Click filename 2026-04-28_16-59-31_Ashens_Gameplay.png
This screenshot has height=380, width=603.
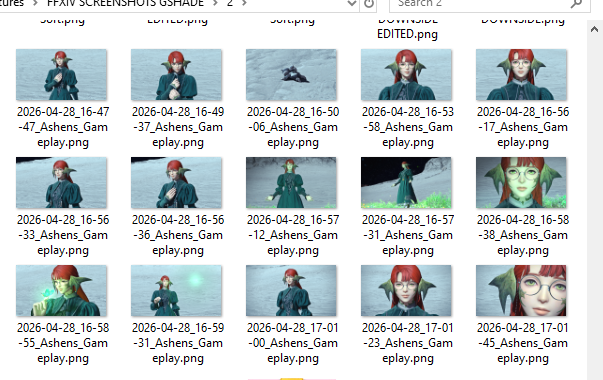178,343
